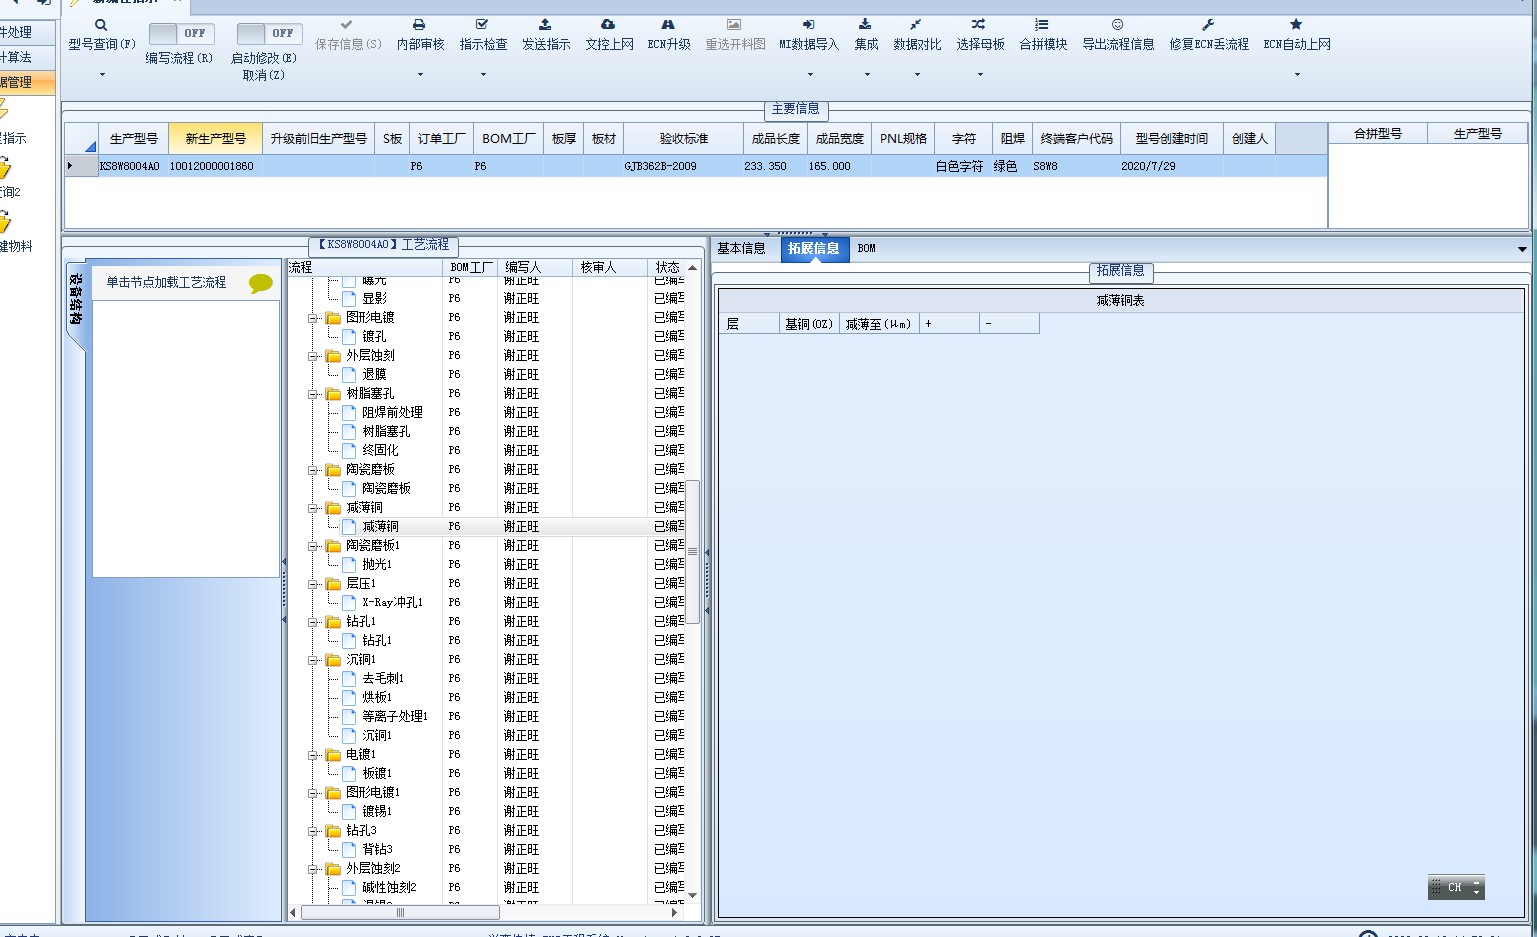Click the 型号创建时间 column header
Screen dimensions: 1537x937
click(1171, 139)
